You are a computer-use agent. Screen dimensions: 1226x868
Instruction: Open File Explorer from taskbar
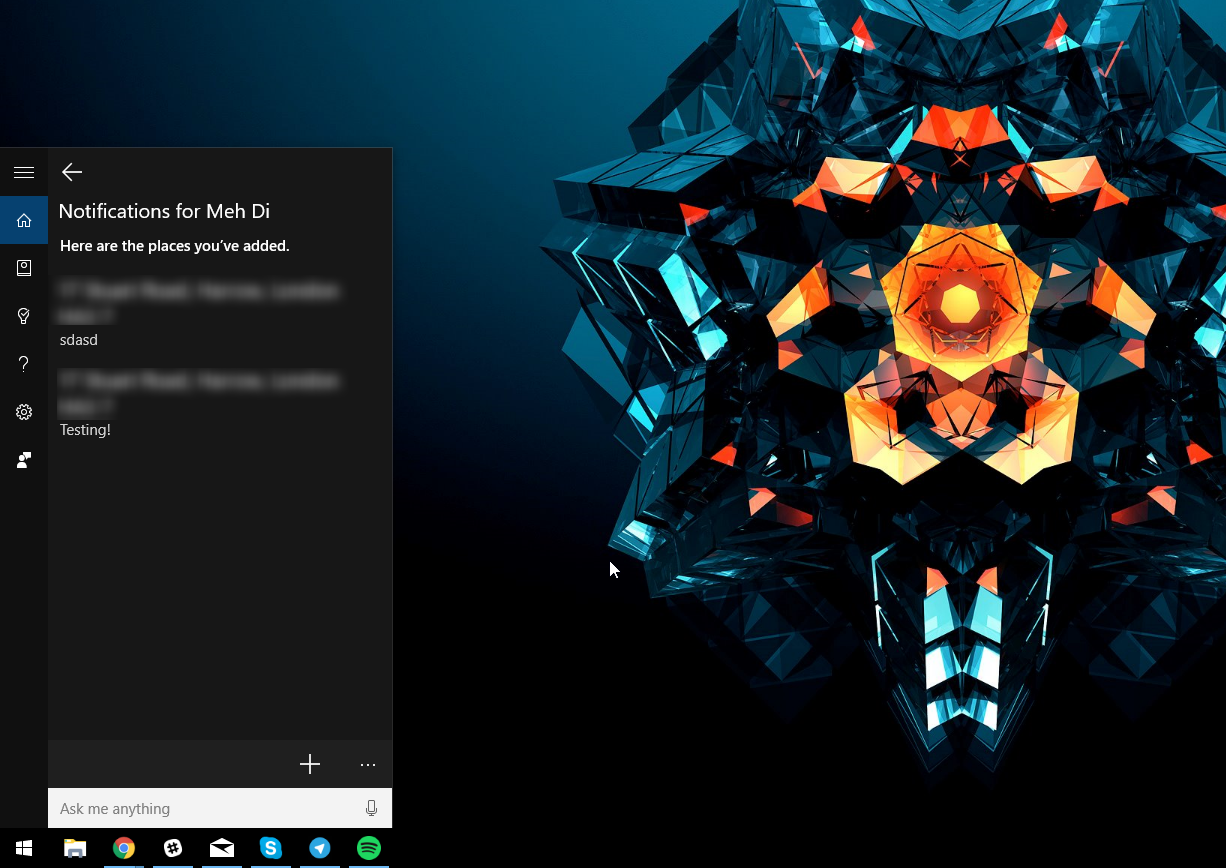(75, 848)
